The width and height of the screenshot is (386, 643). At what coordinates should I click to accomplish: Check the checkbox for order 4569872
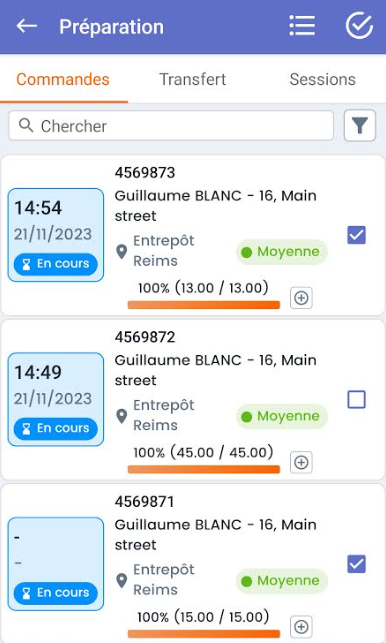(x=356, y=399)
